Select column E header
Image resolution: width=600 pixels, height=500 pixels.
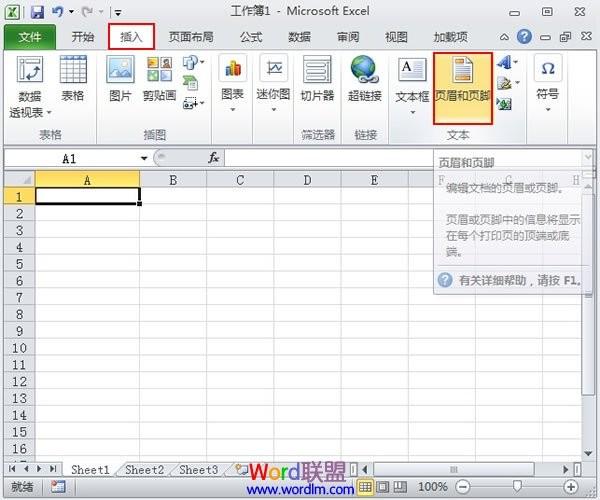374,180
